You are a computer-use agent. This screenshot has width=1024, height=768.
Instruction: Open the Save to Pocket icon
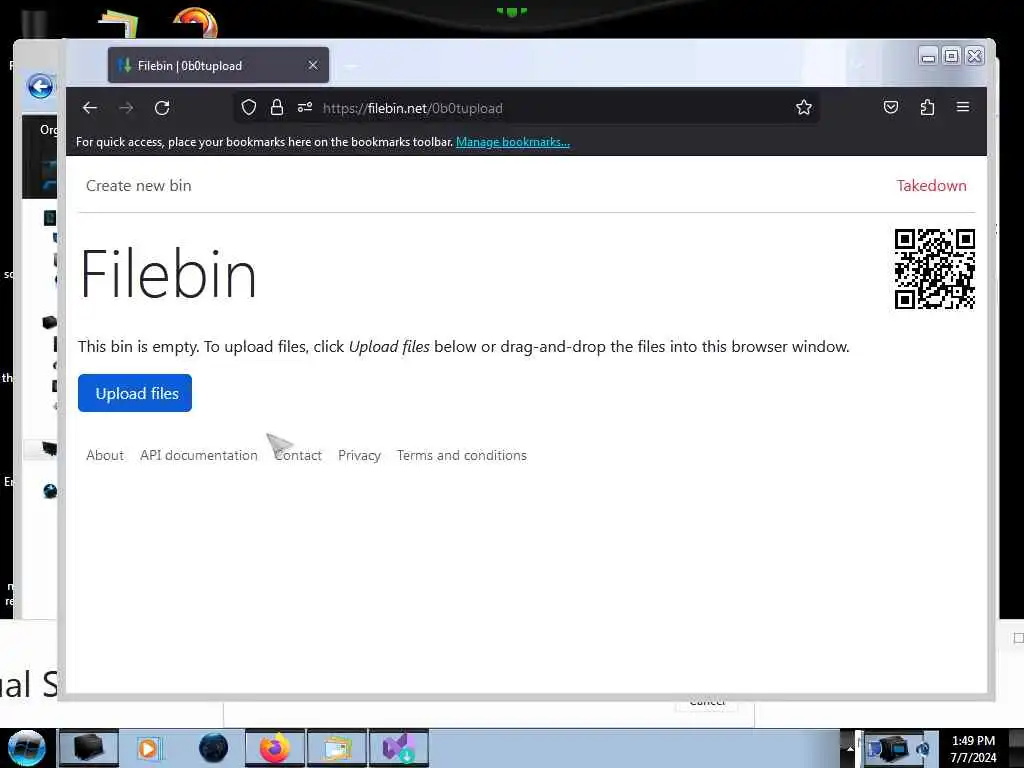tap(891, 107)
